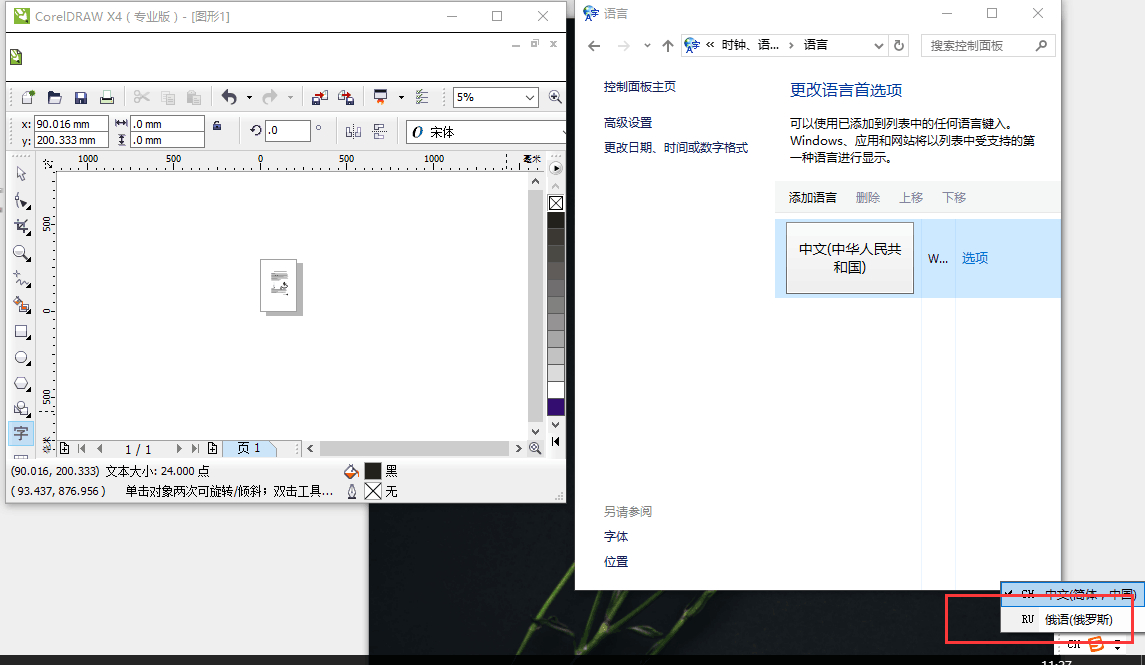Select the Pick tool
This screenshot has width=1145, height=665.
[x=21, y=174]
